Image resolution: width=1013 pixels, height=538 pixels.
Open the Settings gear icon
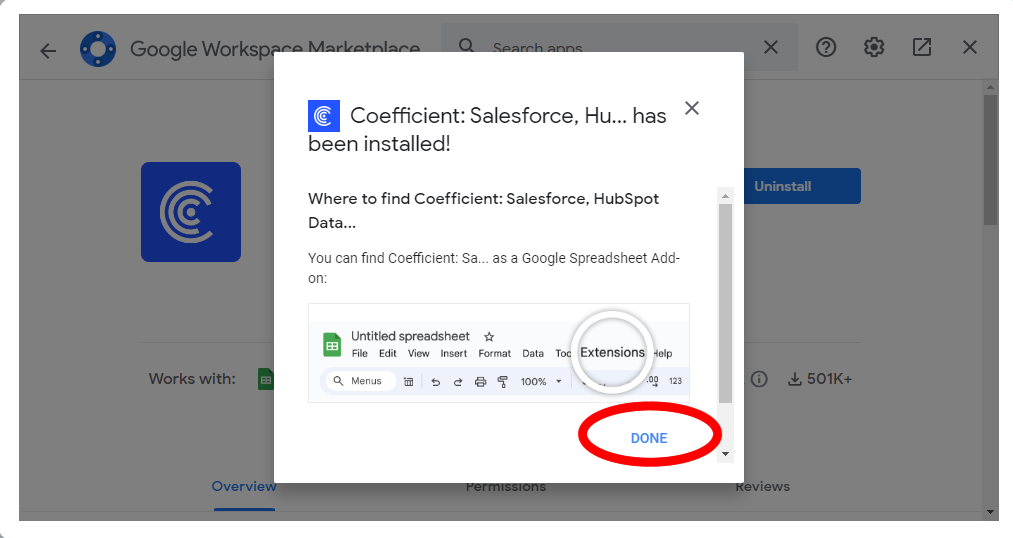click(x=874, y=47)
